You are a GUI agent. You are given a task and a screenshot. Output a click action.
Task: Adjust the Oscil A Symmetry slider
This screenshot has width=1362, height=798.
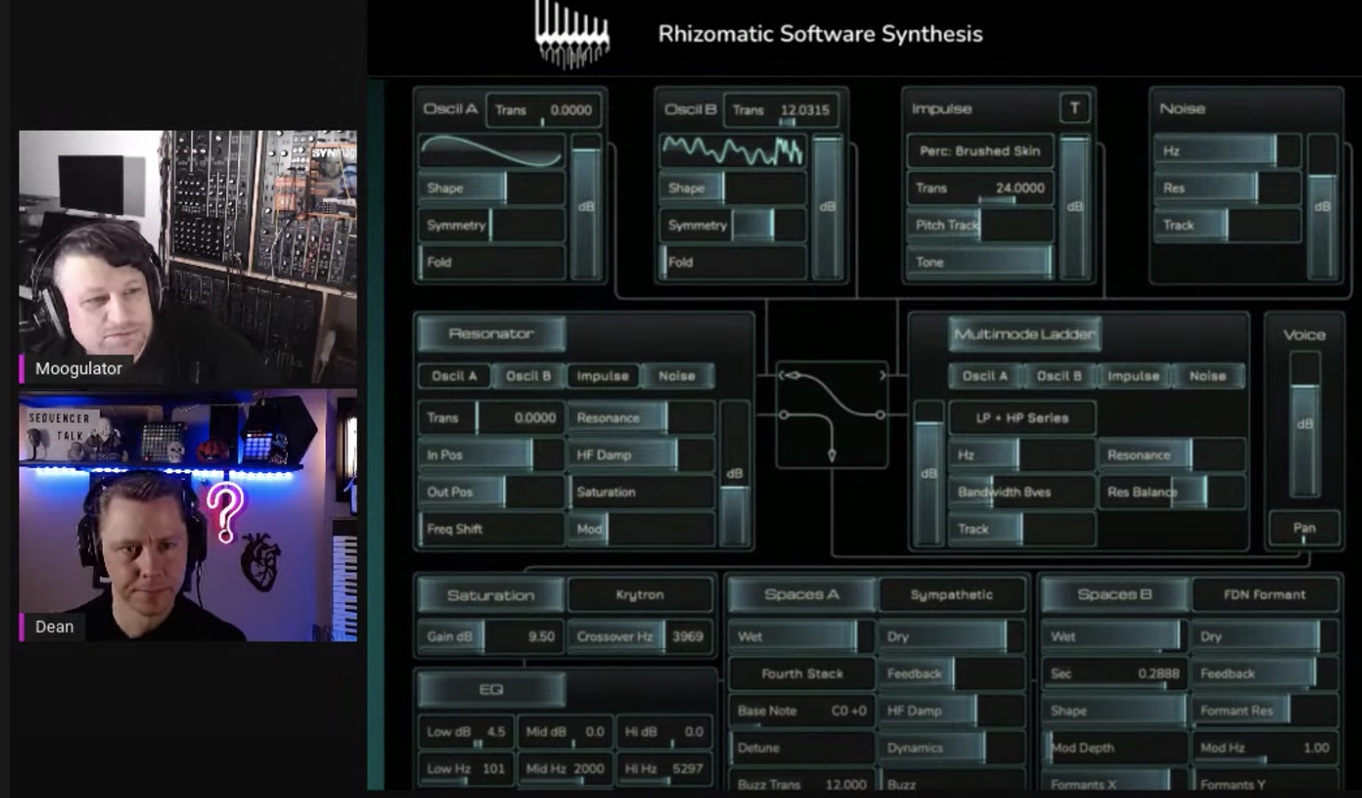point(491,225)
